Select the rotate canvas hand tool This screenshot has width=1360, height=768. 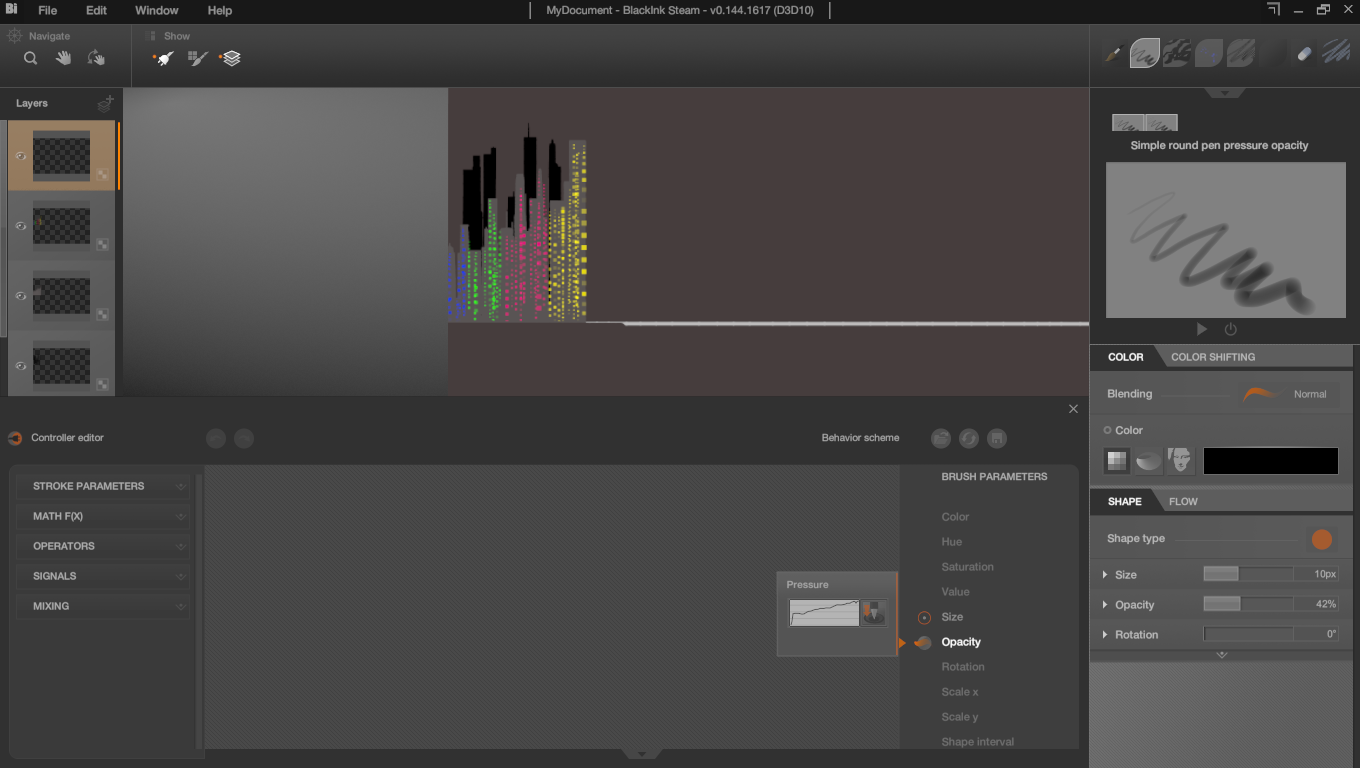(96, 58)
